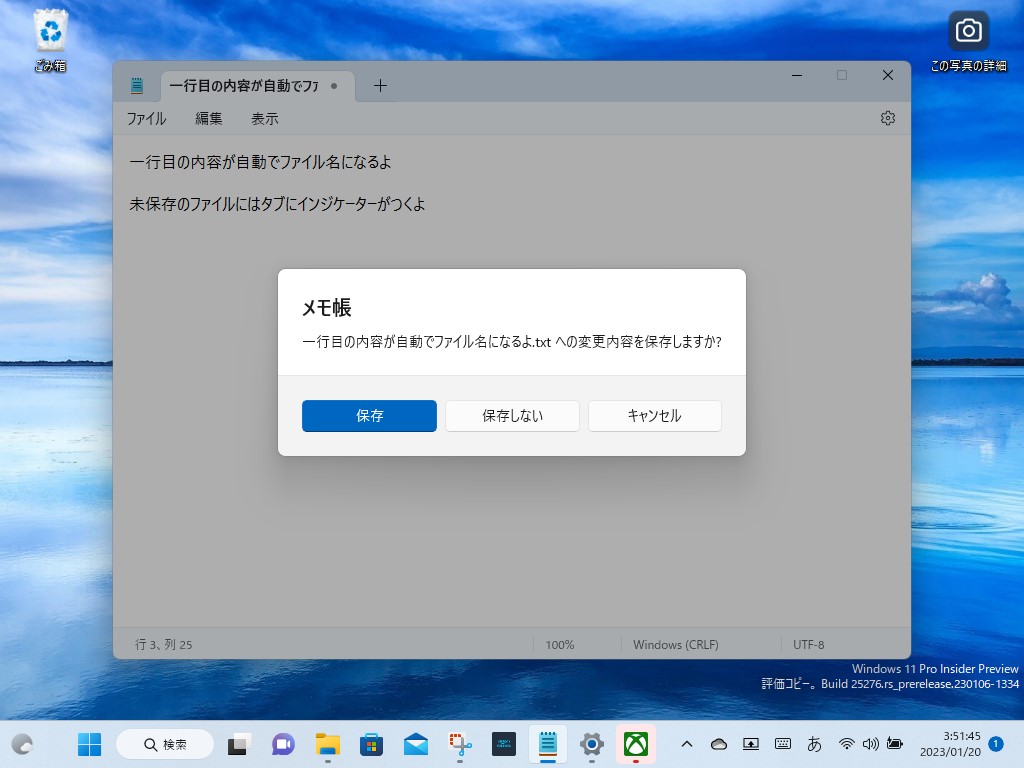Cancel the save dialog with キャンセル
The image size is (1024, 768).
click(654, 416)
